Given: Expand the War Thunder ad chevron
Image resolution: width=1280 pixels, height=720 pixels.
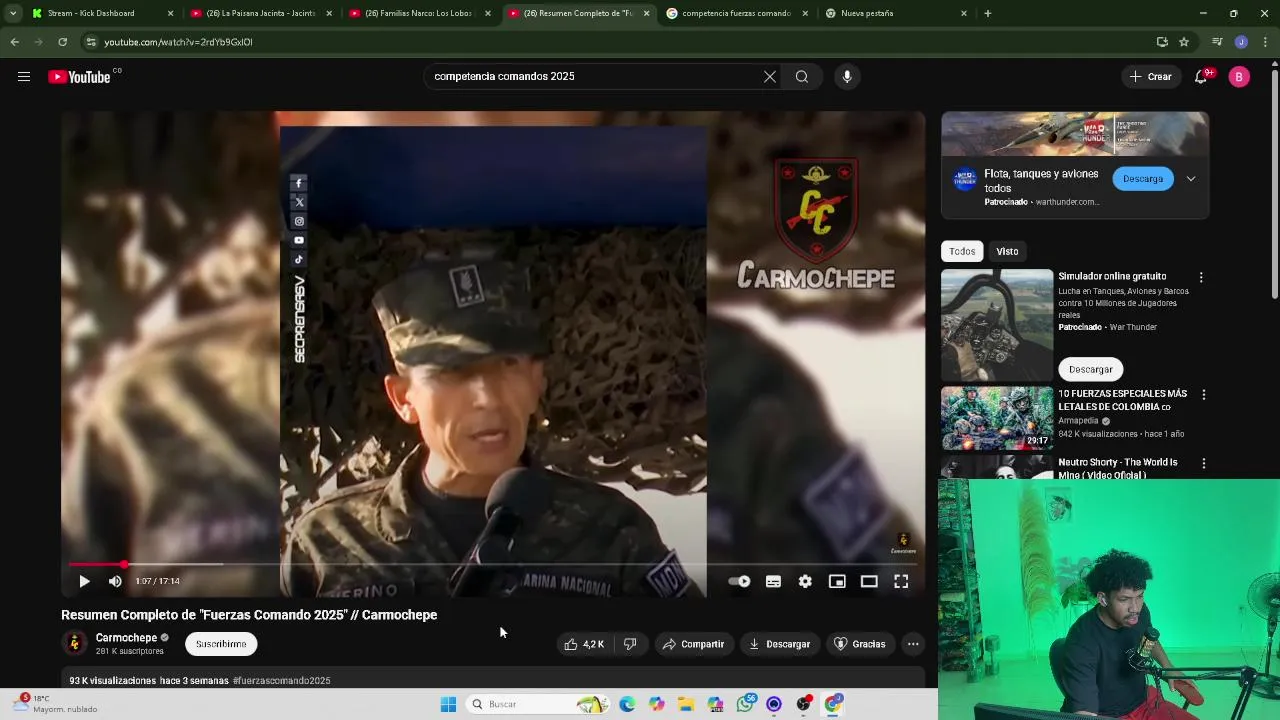Looking at the screenshot, I should [x=1191, y=179].
